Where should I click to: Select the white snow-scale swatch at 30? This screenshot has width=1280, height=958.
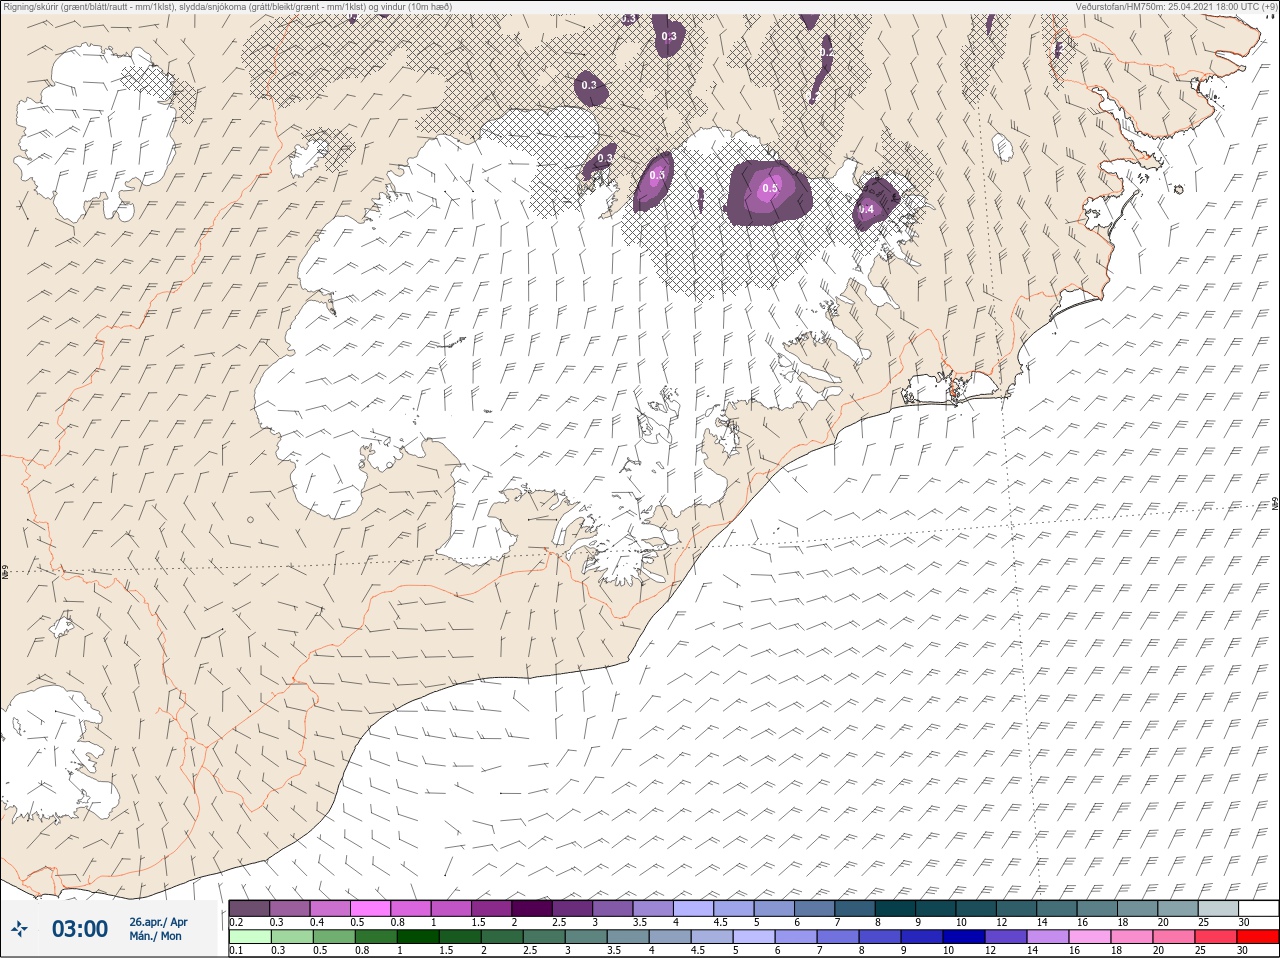point(1258,908)
